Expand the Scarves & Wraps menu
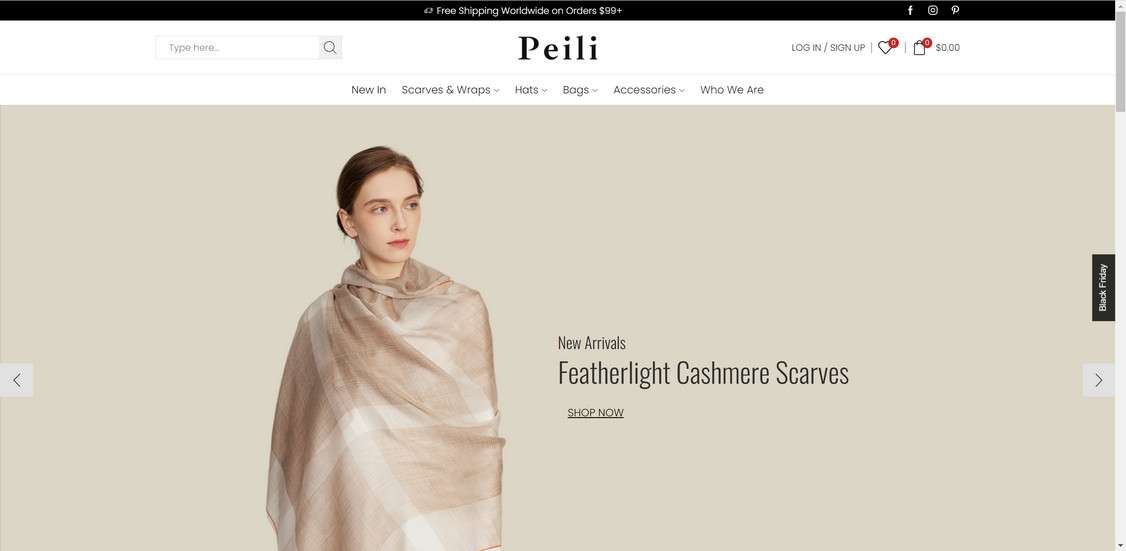Viewport: 1126px width, 551px height. click(450, 90)
